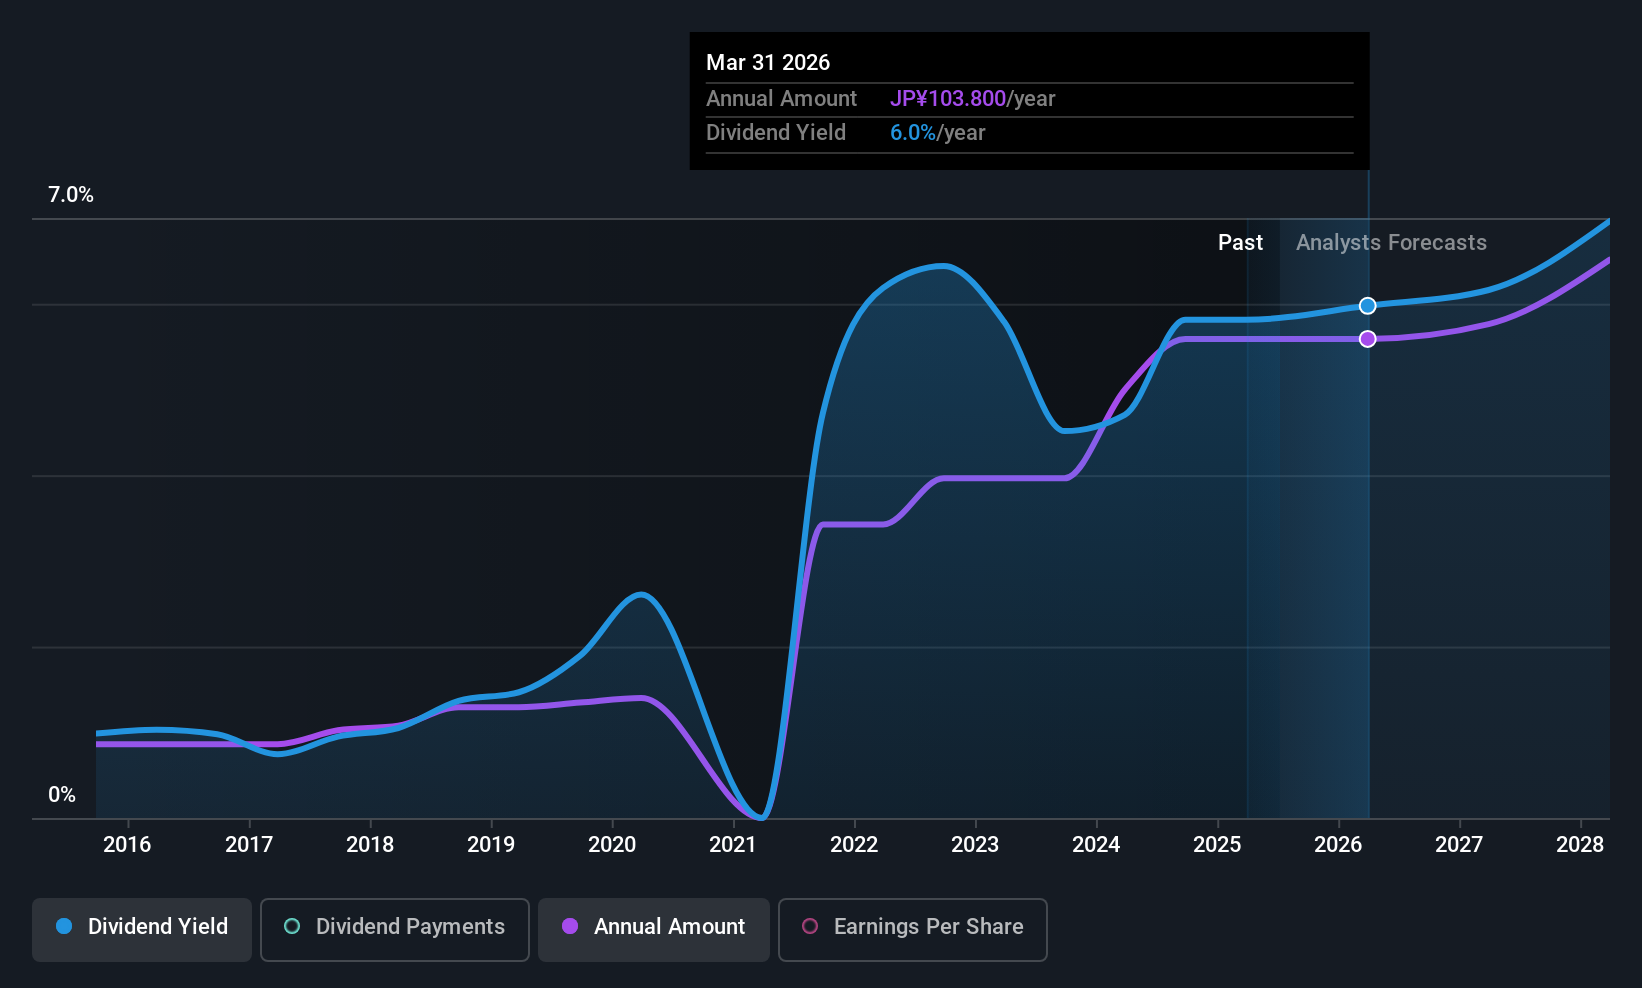Click the 2021 x-axis label
This screenshot has width=1642, height=988.
(x=733, y=845)
